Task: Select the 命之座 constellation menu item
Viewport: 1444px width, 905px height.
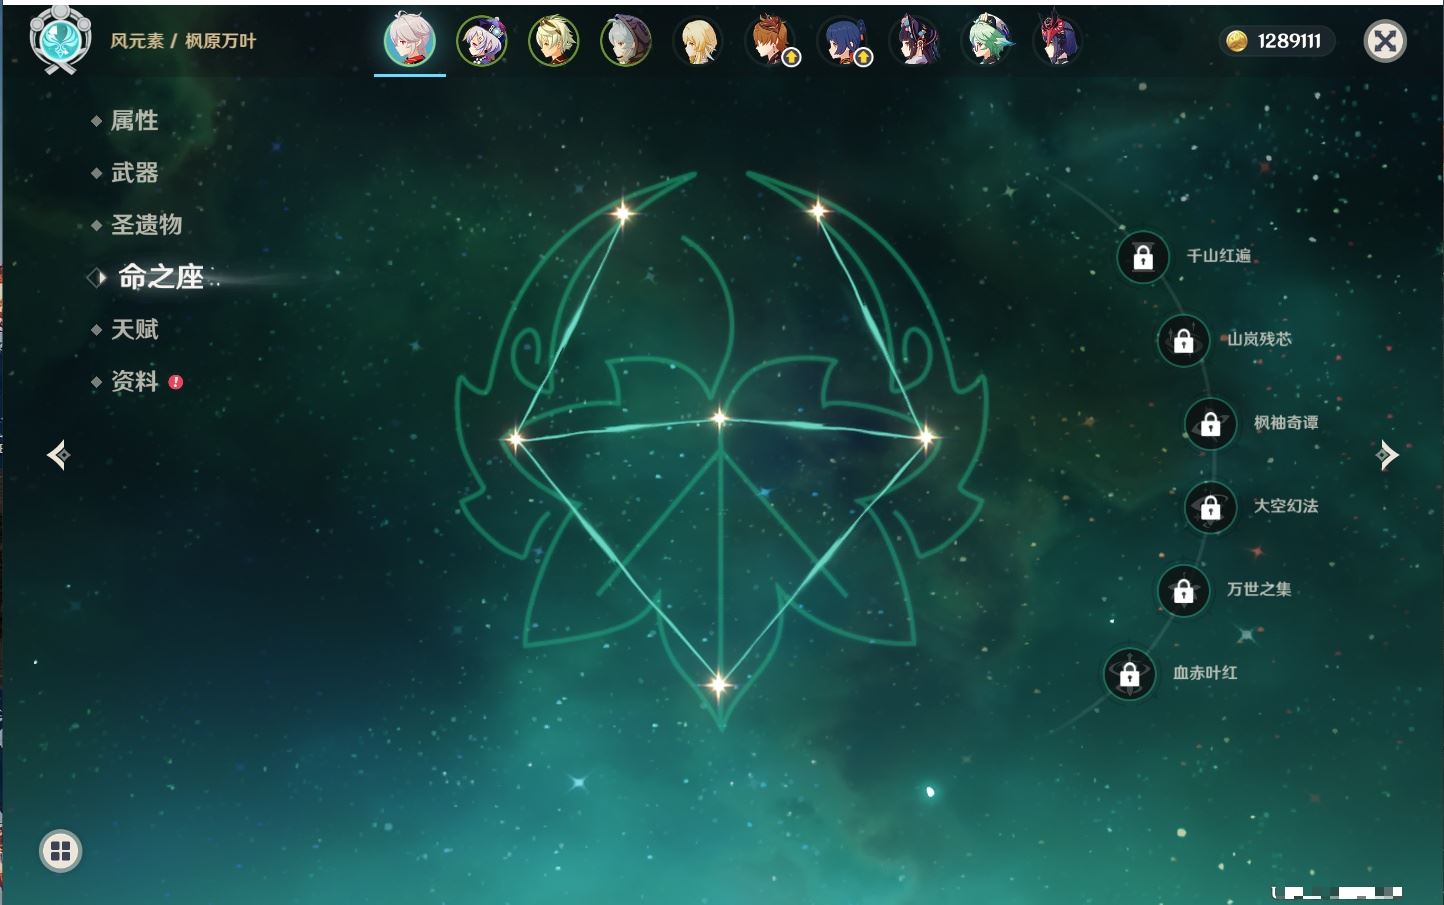Action: 160,277
